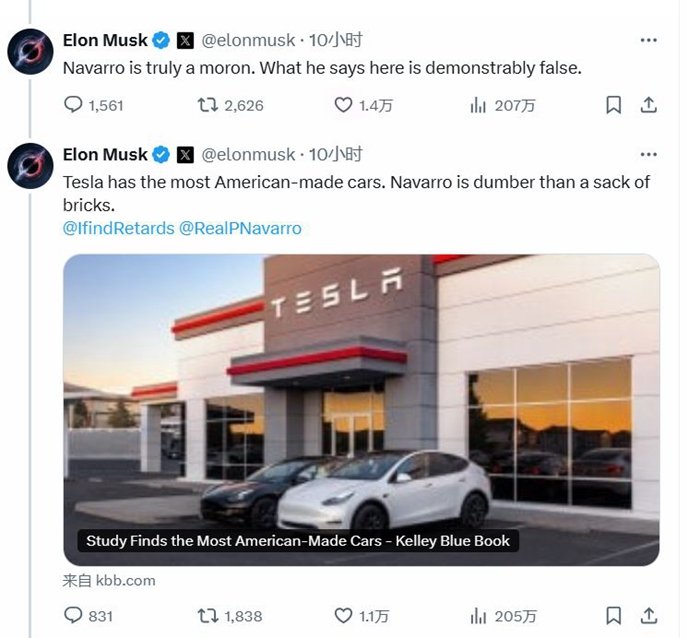This screenshot has width=700, height=638.
Task: Repost the tweet with 1,838 reposts
Action: (x=209, y=615)
